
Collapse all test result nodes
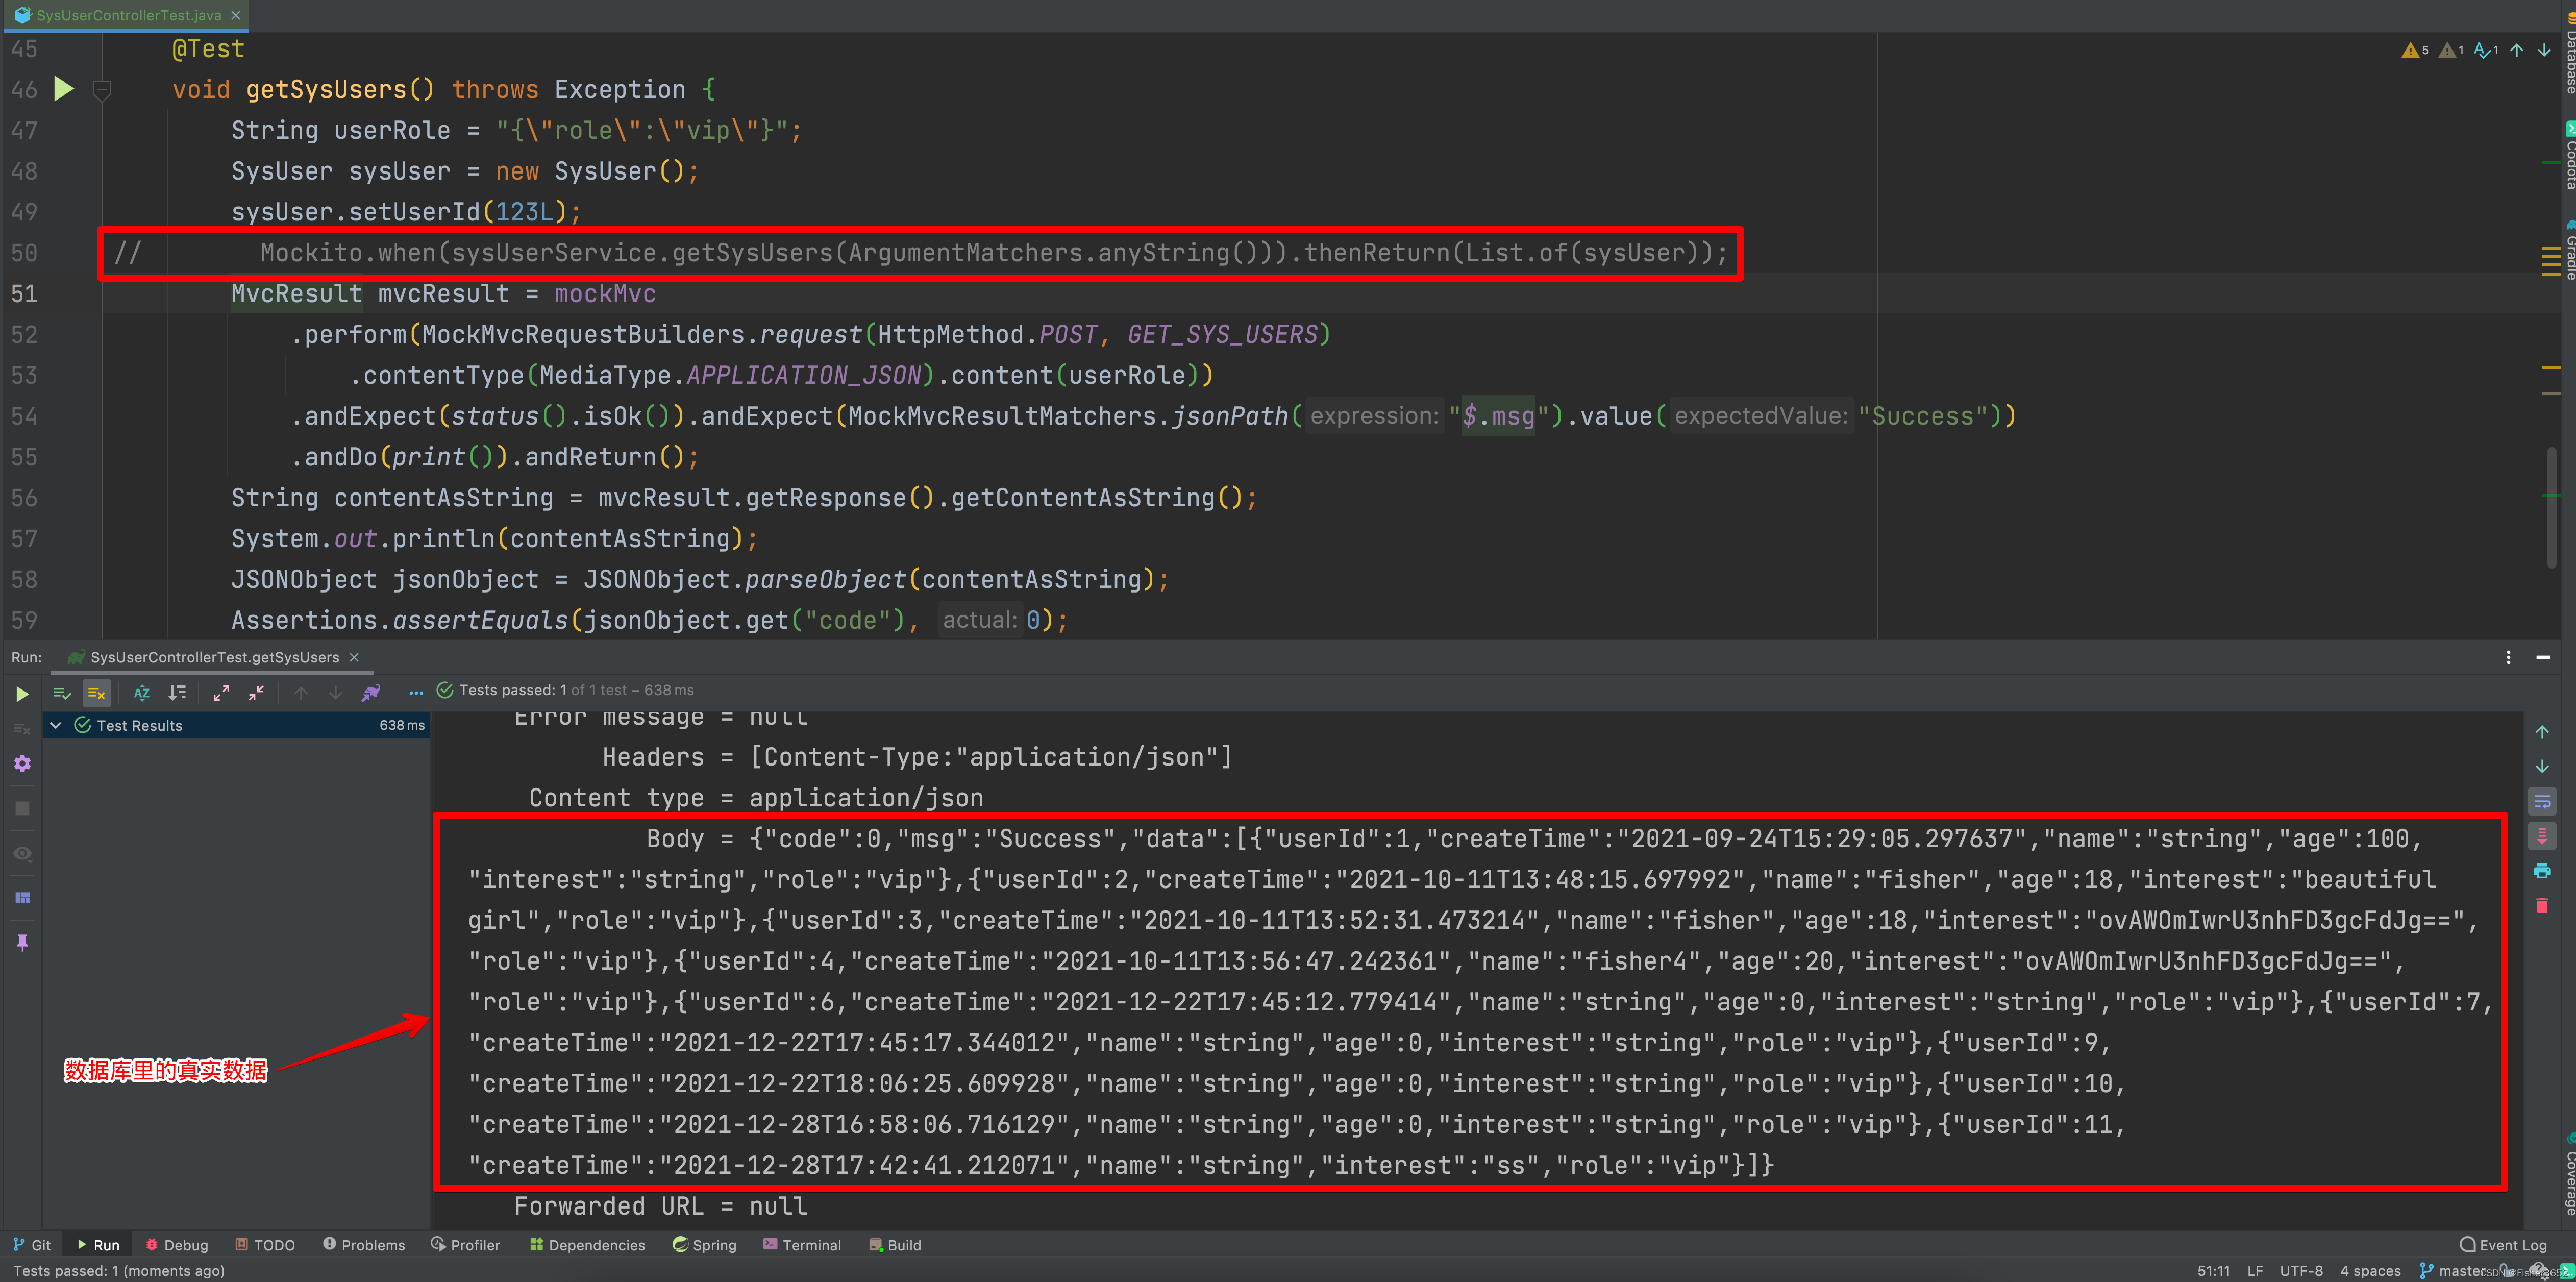[257, 692]
